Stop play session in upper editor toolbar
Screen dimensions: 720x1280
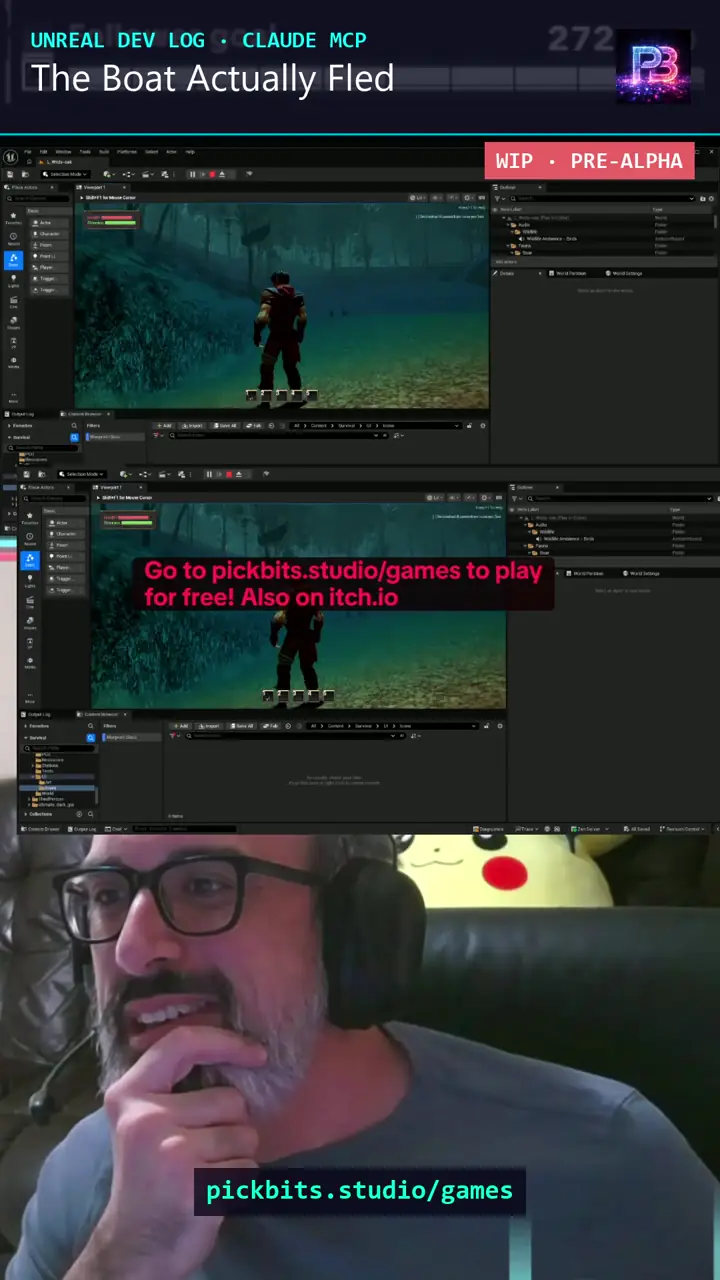pos(212,174)
